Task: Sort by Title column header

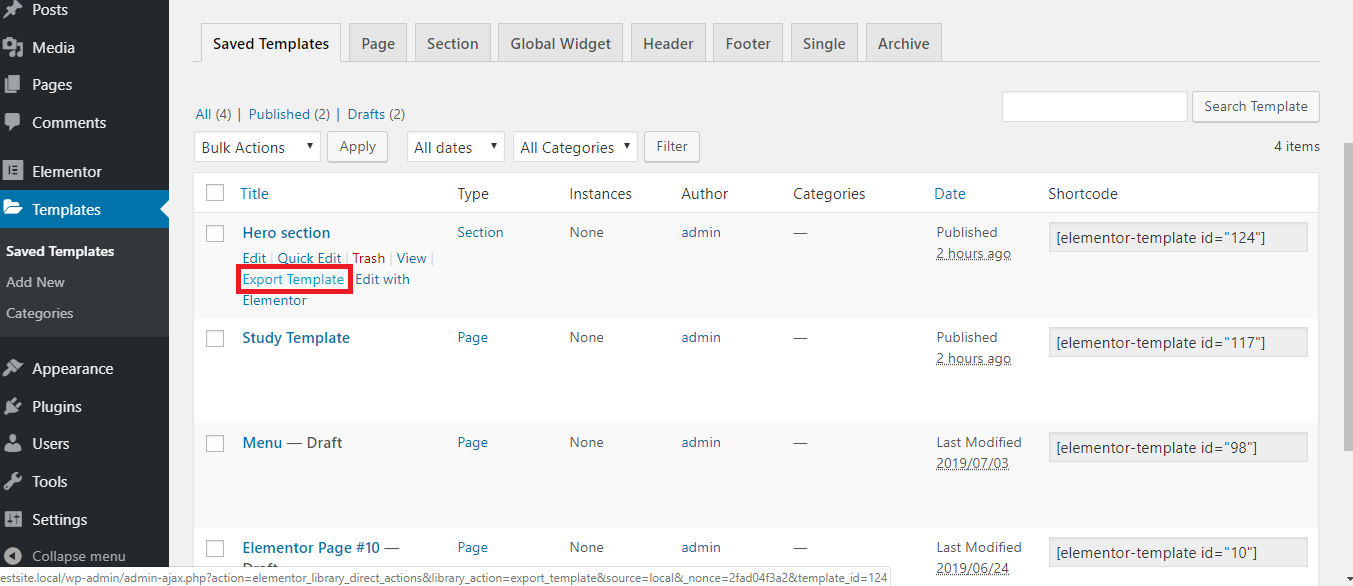Action: [254, 194]
